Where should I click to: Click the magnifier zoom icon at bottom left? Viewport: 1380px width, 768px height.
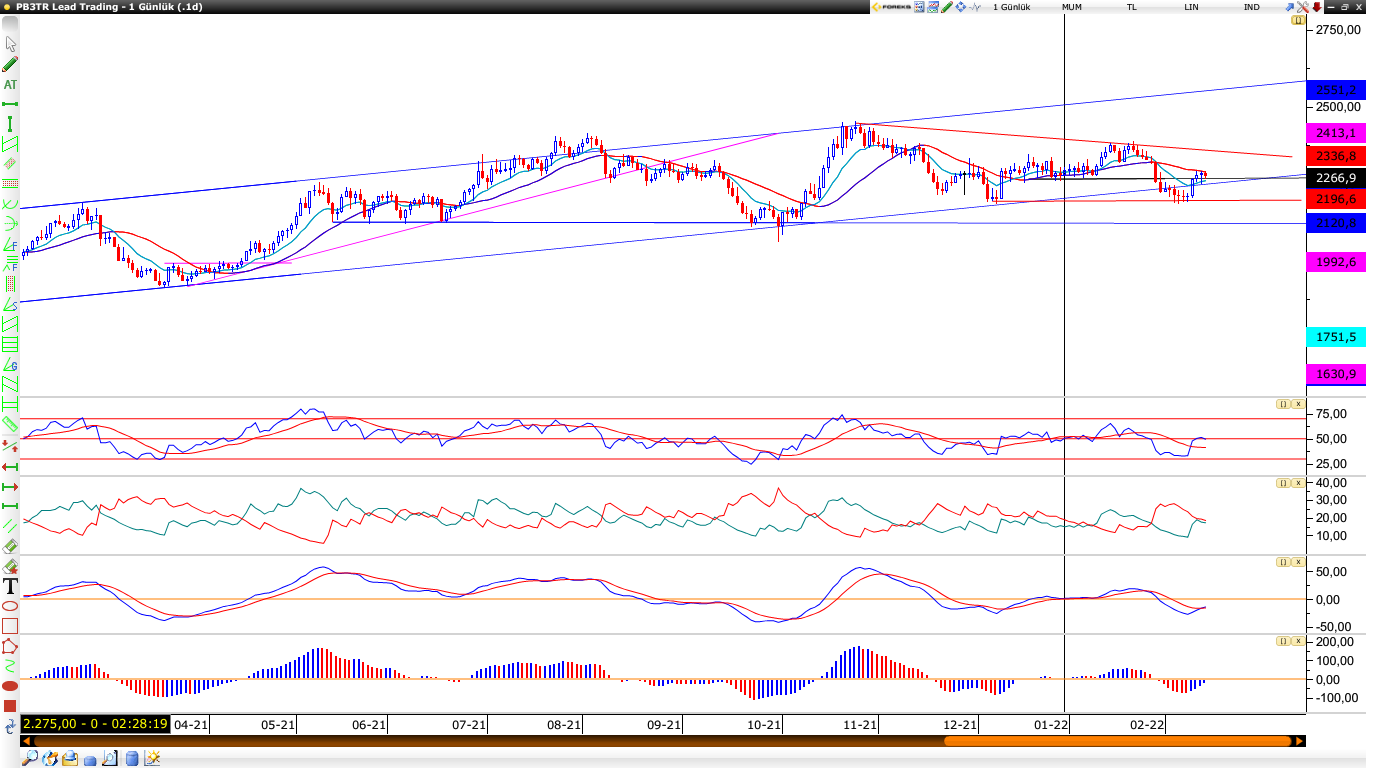pyautogui.click(x=31, y=758)
